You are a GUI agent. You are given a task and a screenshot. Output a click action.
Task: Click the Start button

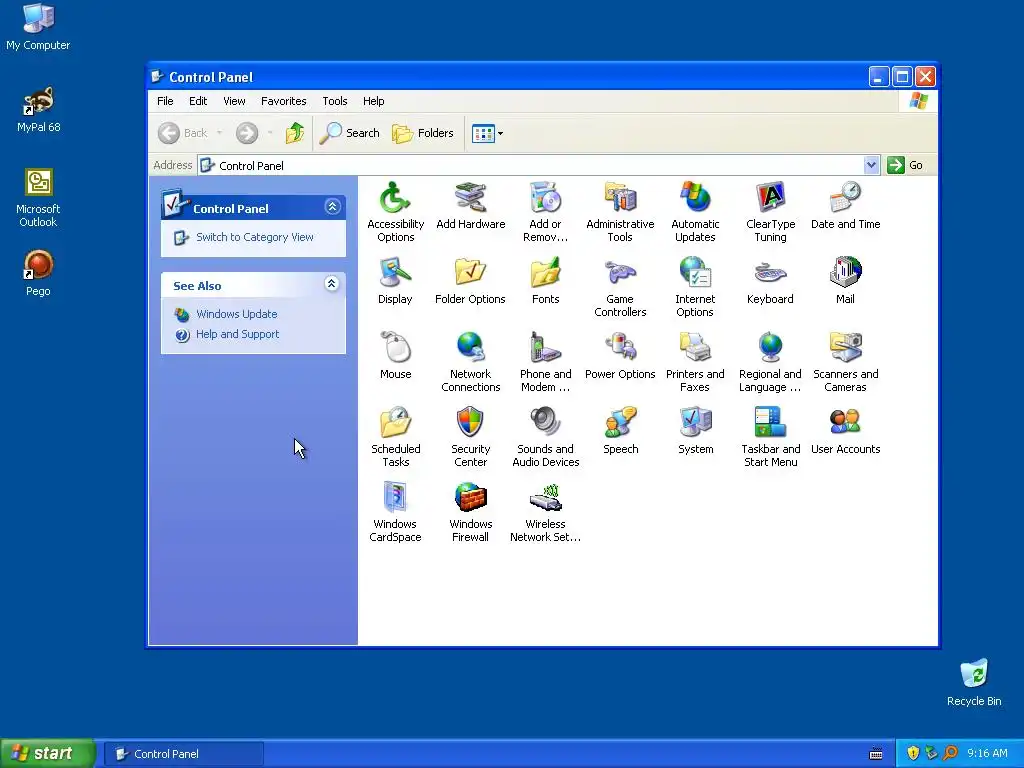(x=48, y=754)
